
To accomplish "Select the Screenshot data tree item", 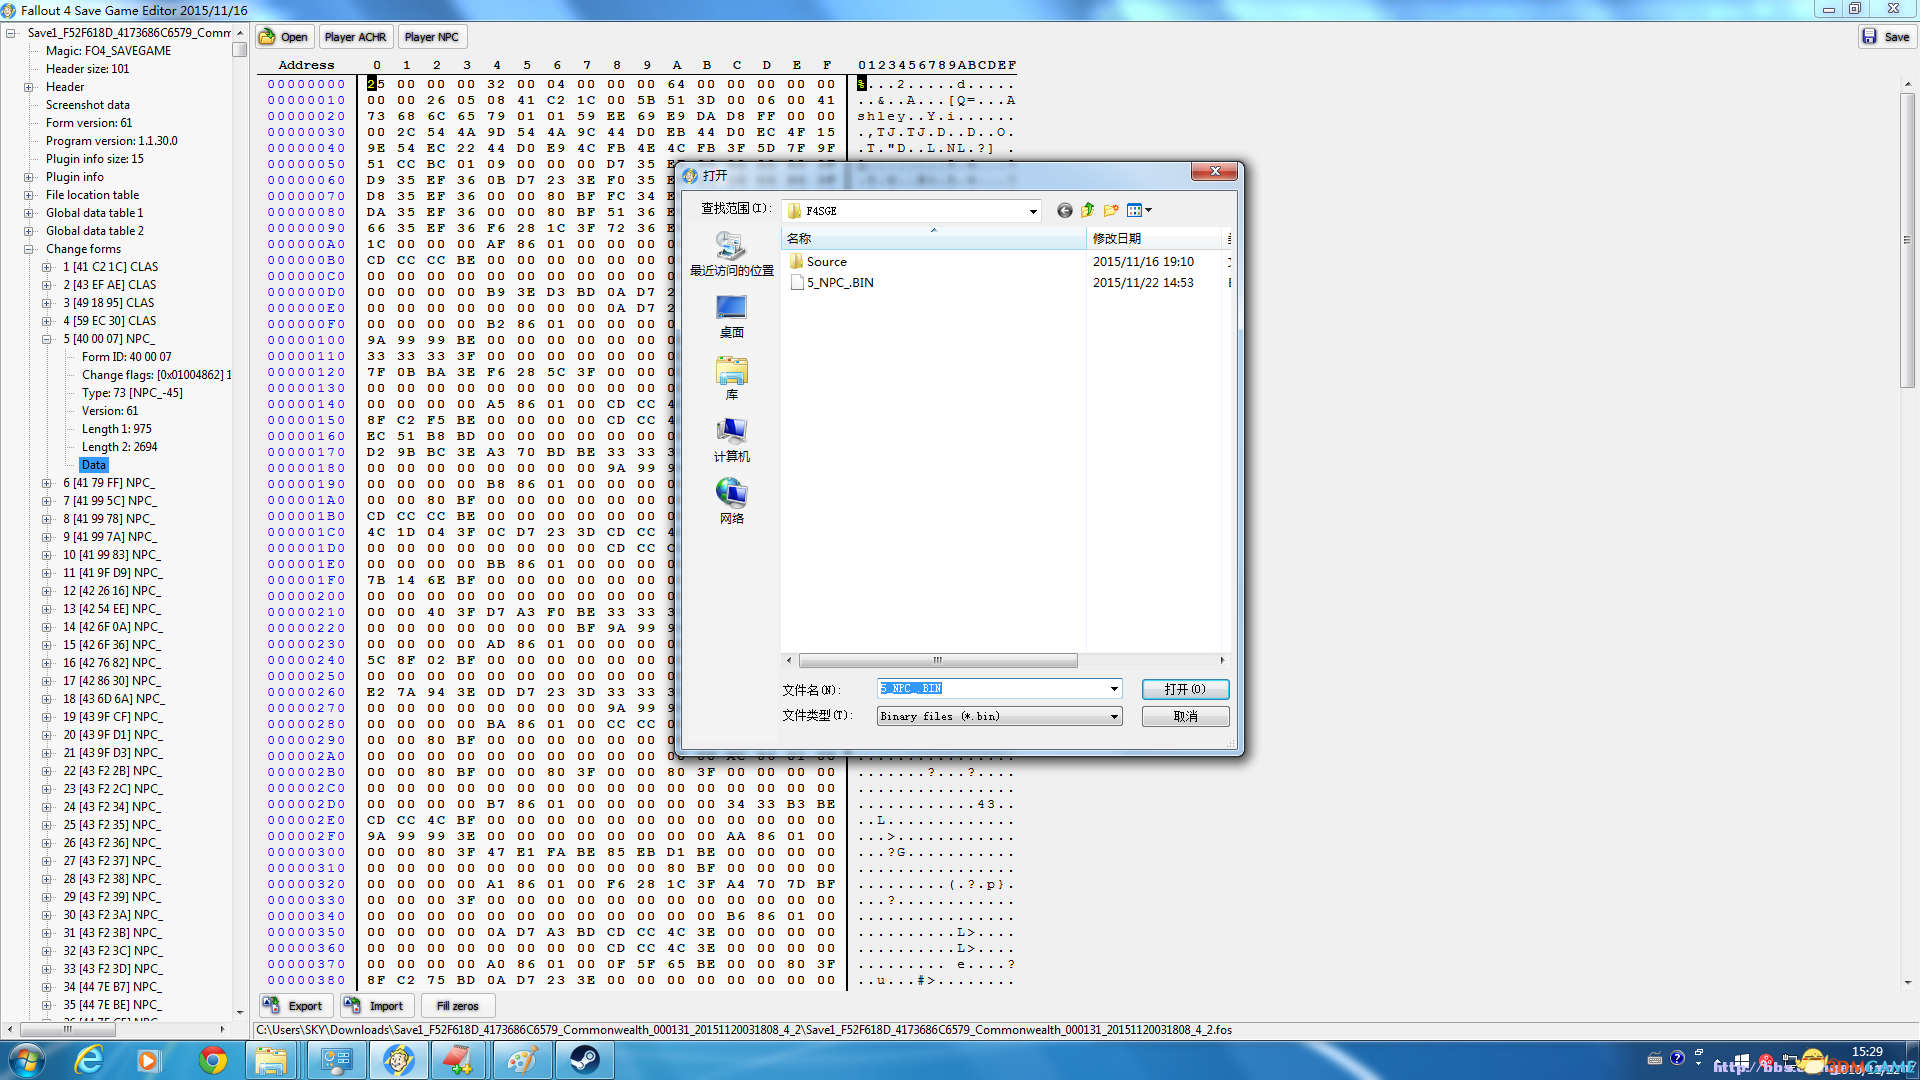I will 87,105.
